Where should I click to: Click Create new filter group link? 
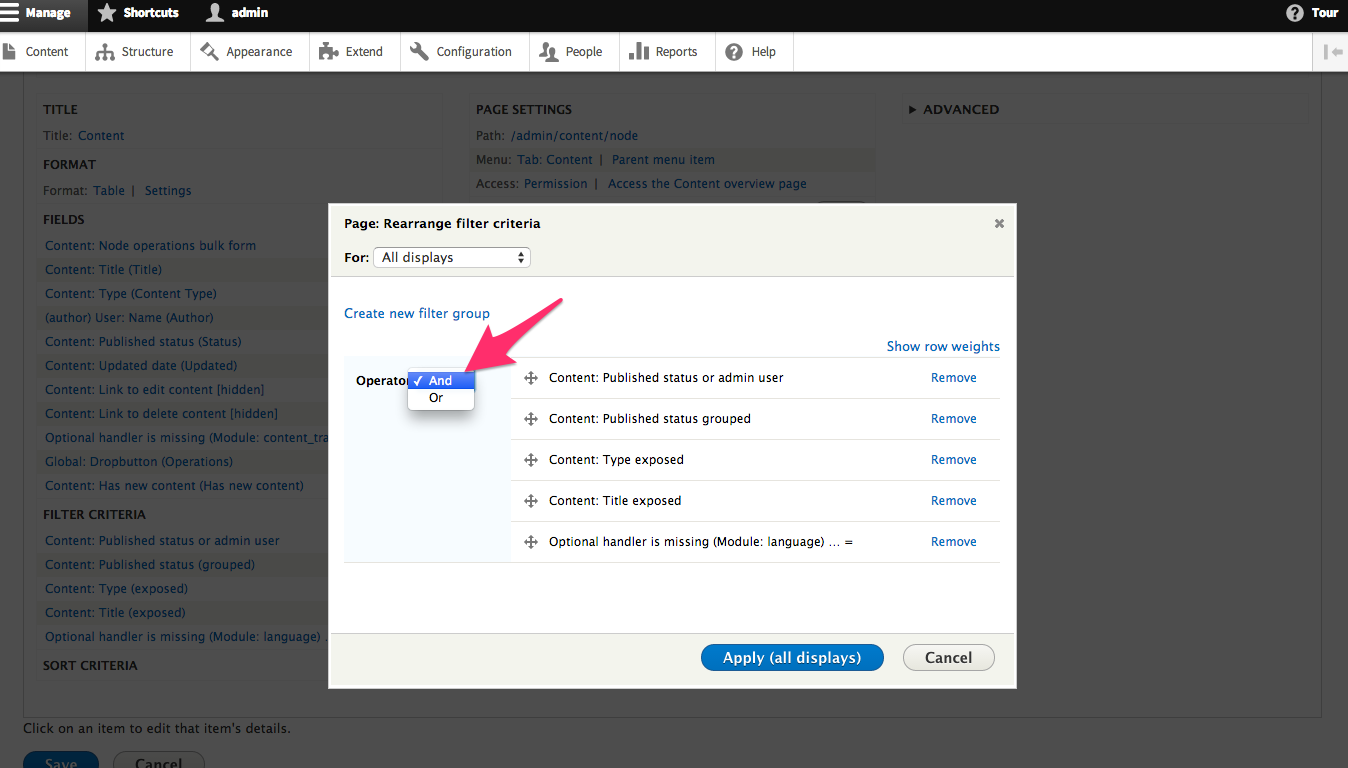click(x=417, y=313)
